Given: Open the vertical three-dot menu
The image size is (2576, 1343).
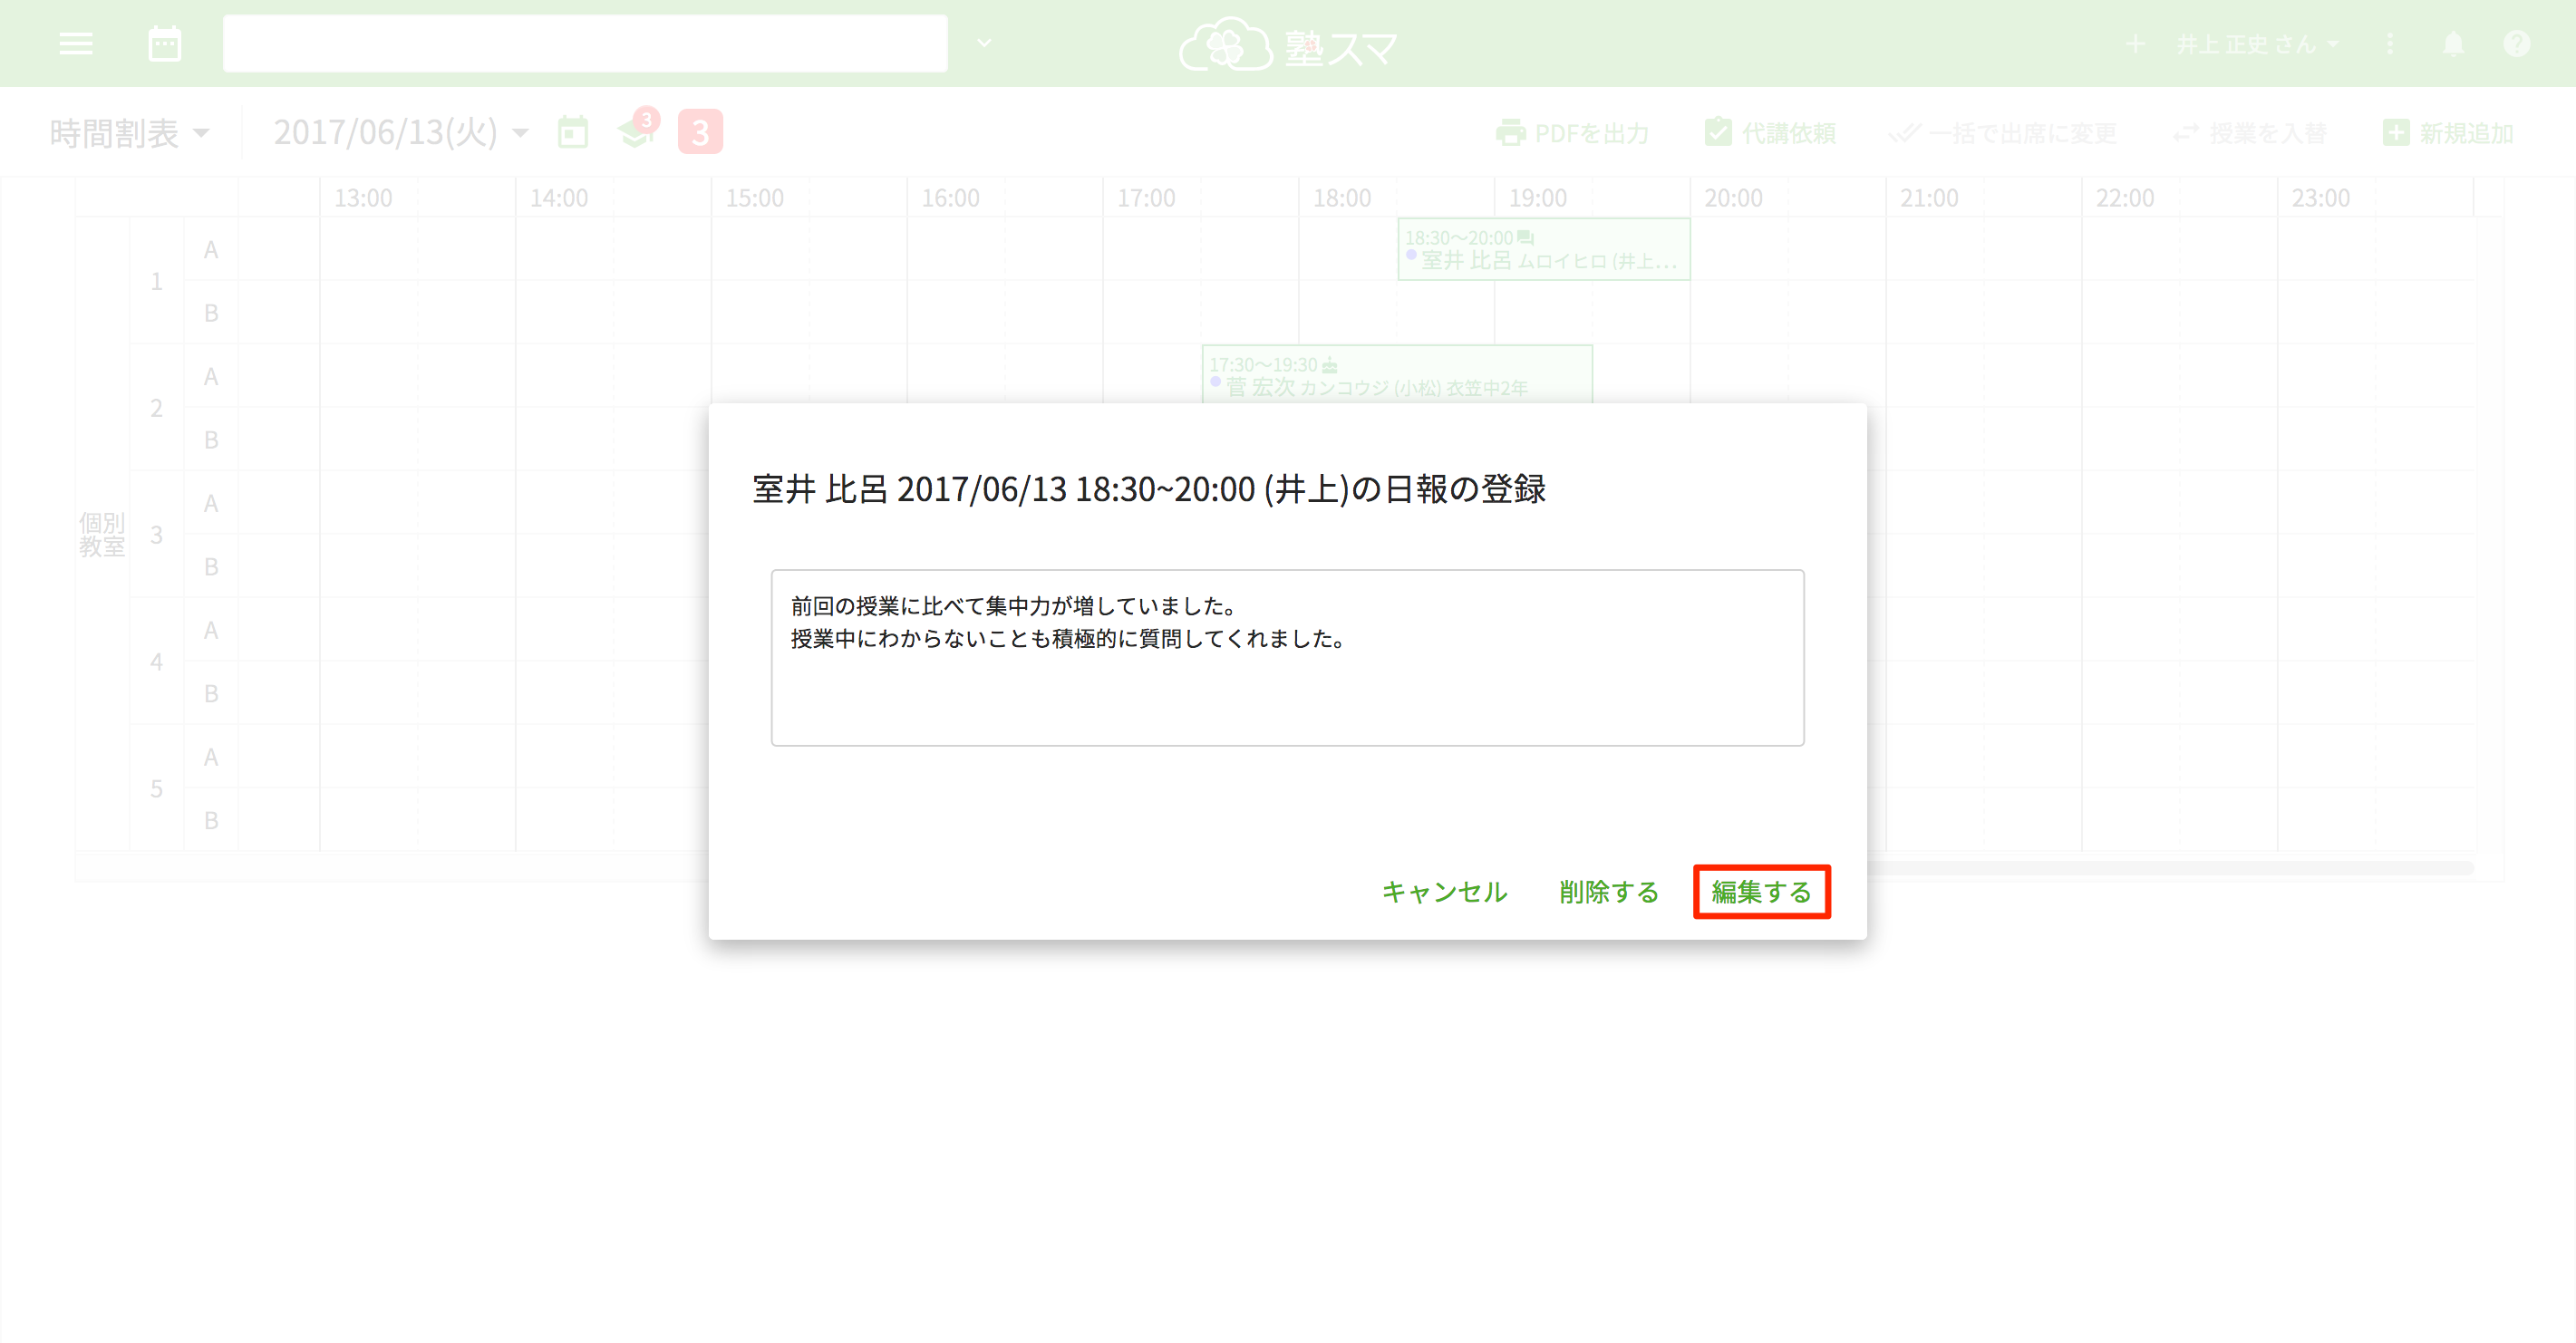Looking at the screenshot, I should [x=2391, y=44].
